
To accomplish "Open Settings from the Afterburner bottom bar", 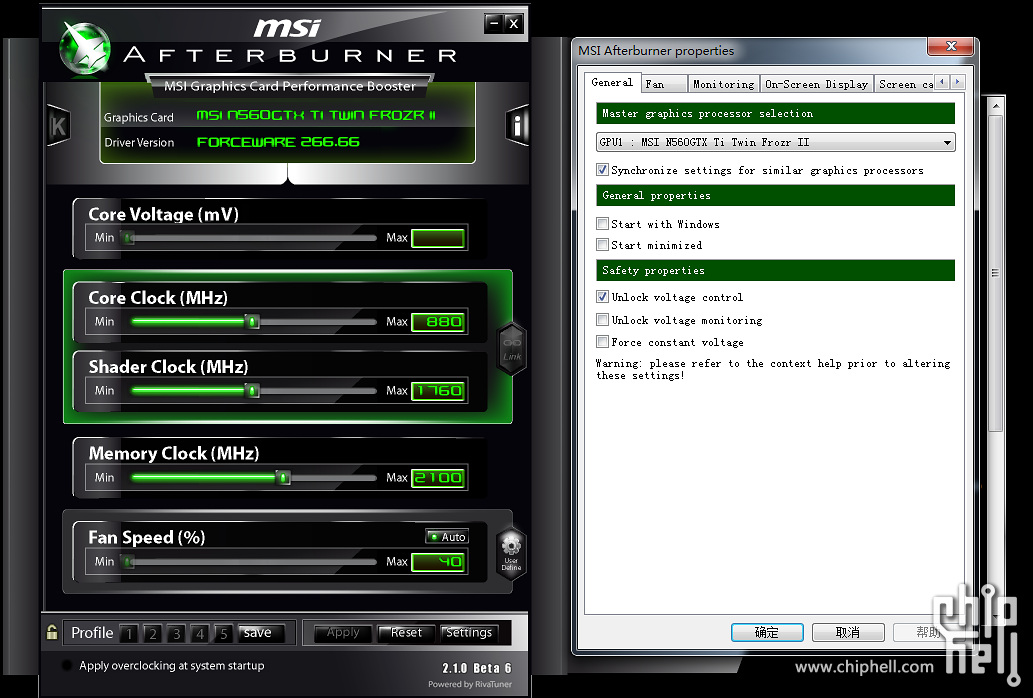I will pyautogui.click(x=469, y=633).
